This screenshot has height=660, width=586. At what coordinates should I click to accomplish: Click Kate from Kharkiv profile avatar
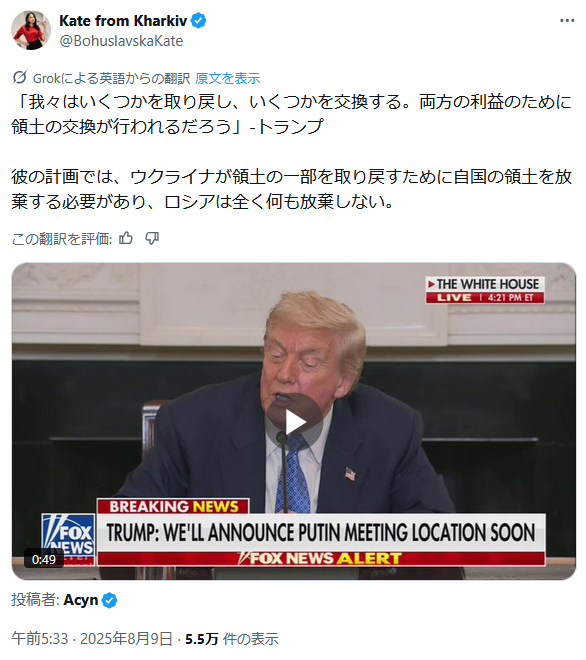tap(31, 30)
